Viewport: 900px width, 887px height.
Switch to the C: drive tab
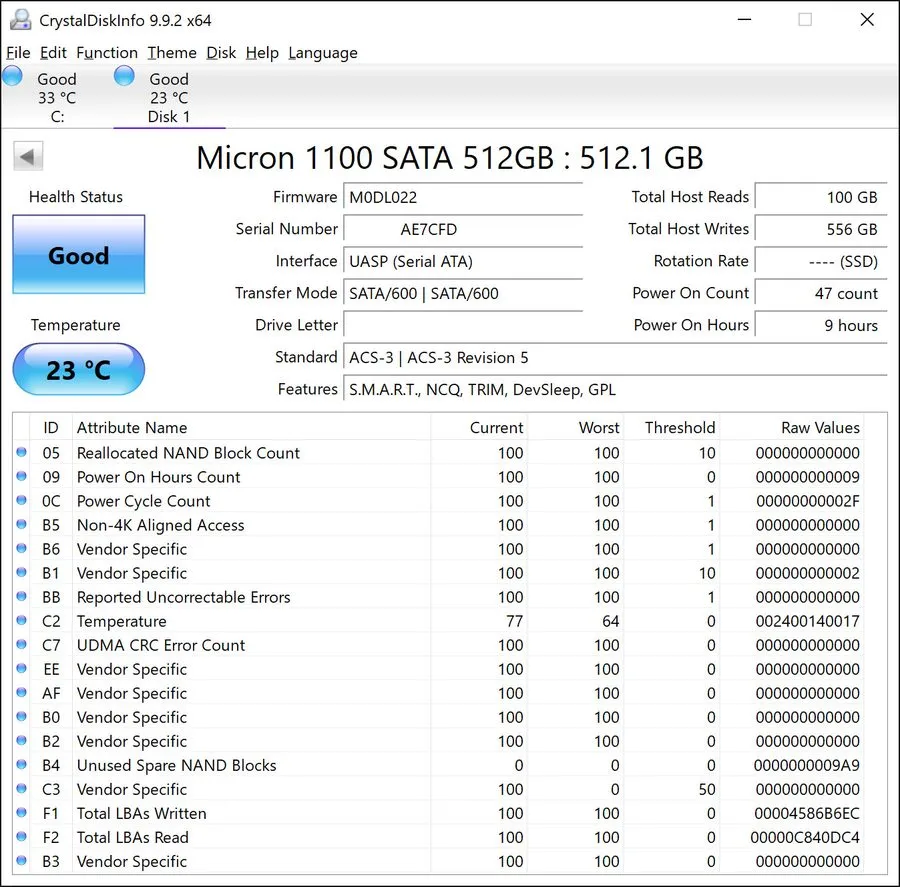click(57, 96)
